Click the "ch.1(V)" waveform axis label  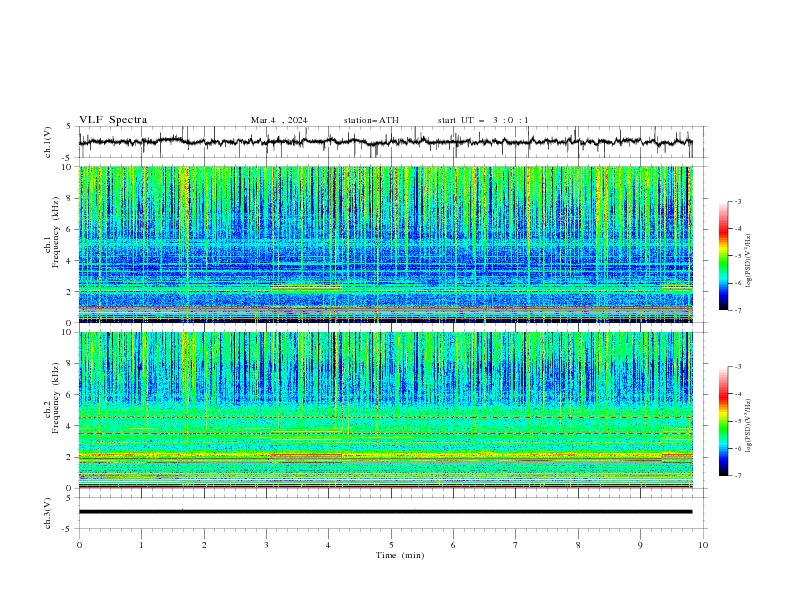pos(48,142)
